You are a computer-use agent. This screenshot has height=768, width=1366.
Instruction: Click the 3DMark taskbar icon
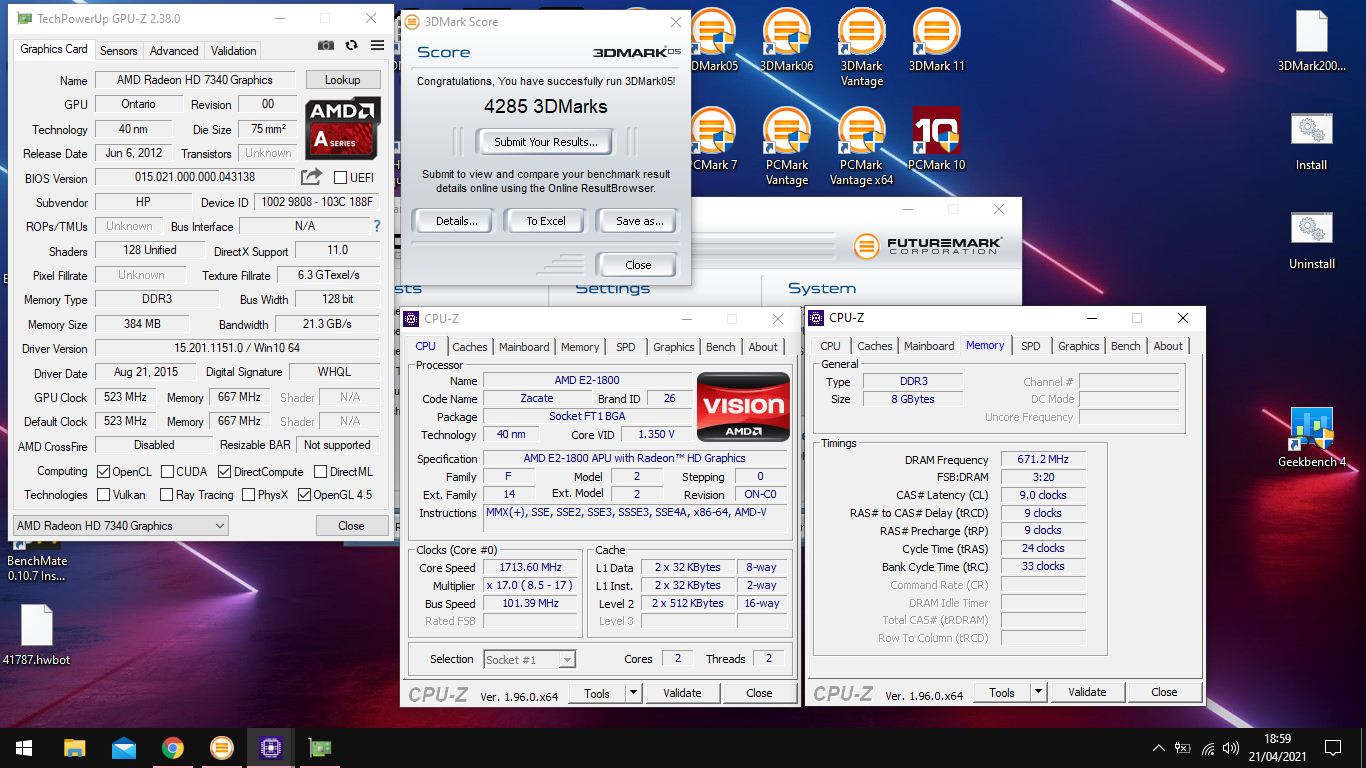pyautogui.click(x=222, y=748)
